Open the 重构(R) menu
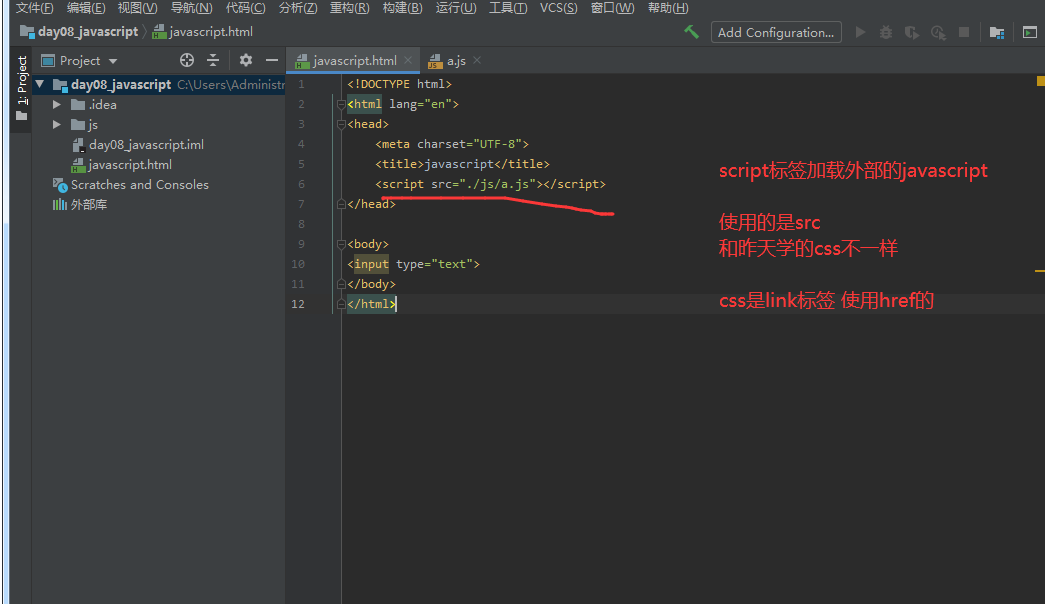Viewport: 1045px width, 604px height. 349,8
